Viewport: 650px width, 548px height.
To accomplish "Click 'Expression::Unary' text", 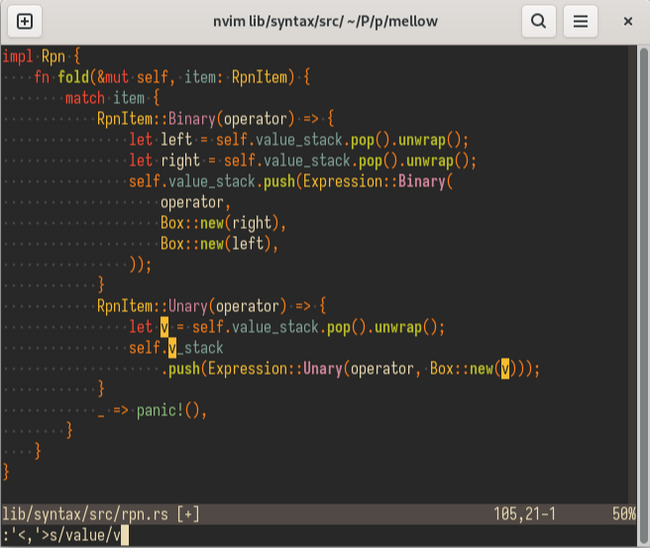I will click(x=275, y=369).
